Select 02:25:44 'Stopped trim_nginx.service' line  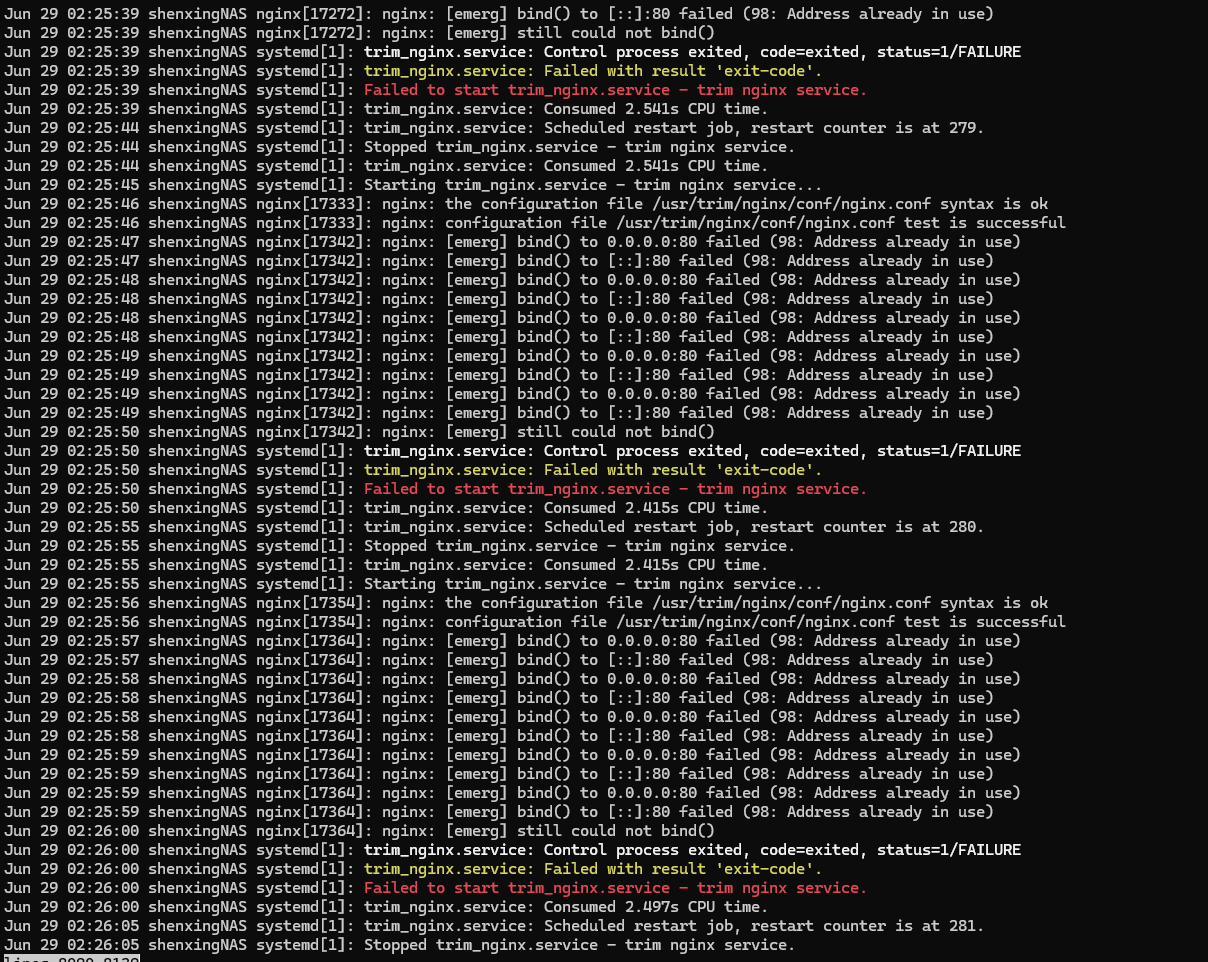400,147
